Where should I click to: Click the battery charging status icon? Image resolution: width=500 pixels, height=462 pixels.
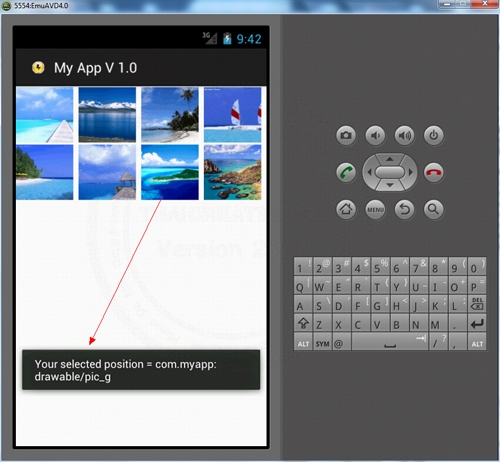227,38
